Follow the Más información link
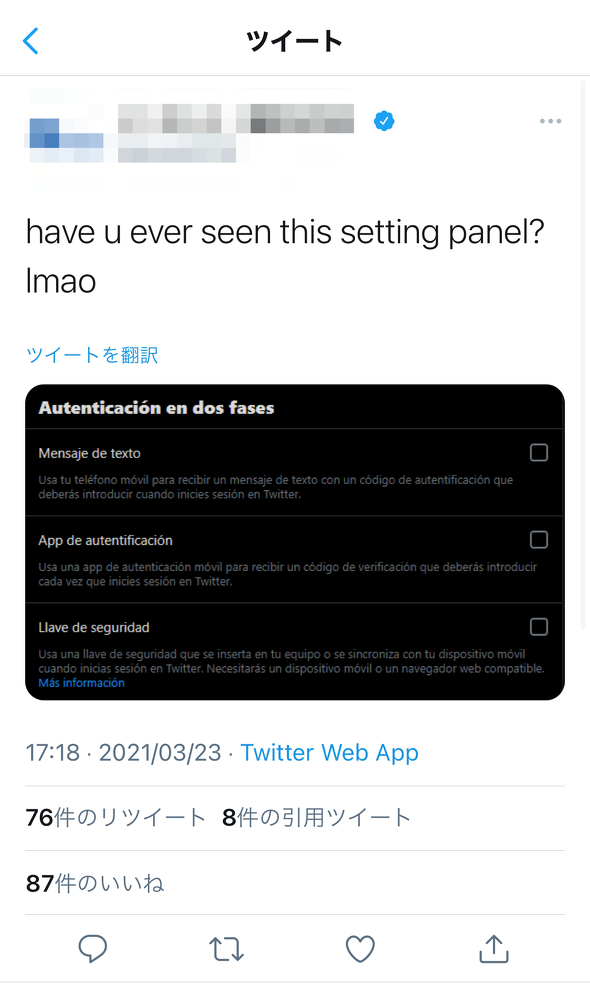The width and height of the screenshot is (590, 985). point(81,683)
